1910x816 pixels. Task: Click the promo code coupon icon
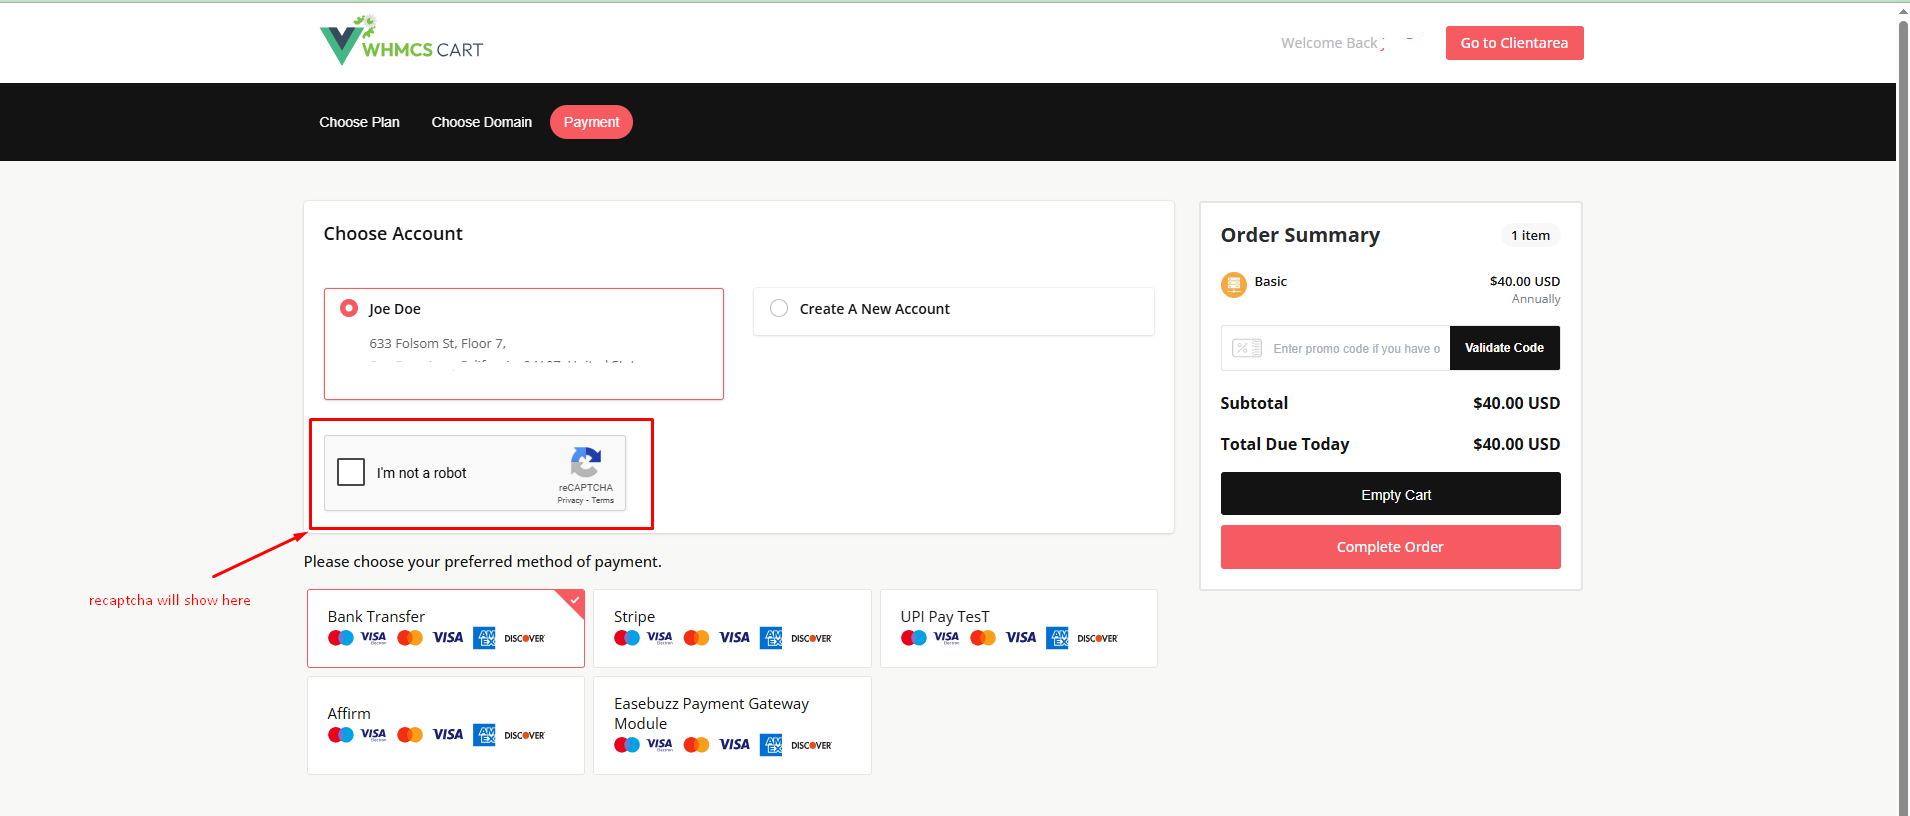click(x=1246, y=348)
